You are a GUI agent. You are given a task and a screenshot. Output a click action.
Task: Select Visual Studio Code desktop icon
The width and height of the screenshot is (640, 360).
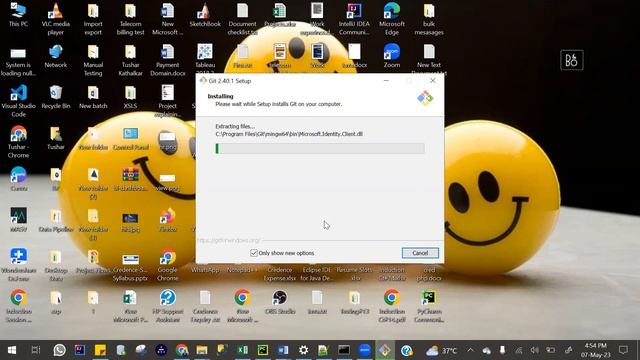click(18, 101)
